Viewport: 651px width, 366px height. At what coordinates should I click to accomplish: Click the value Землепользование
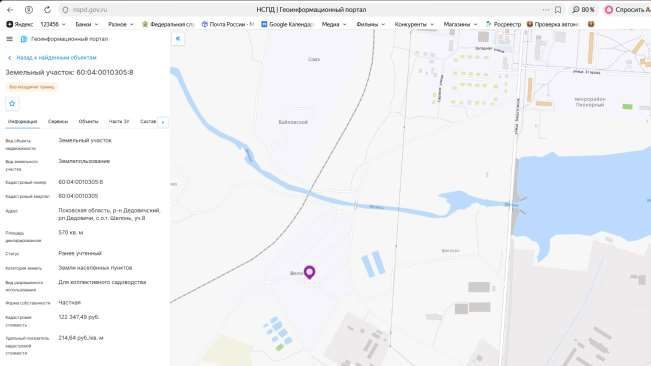coord(84,161)
